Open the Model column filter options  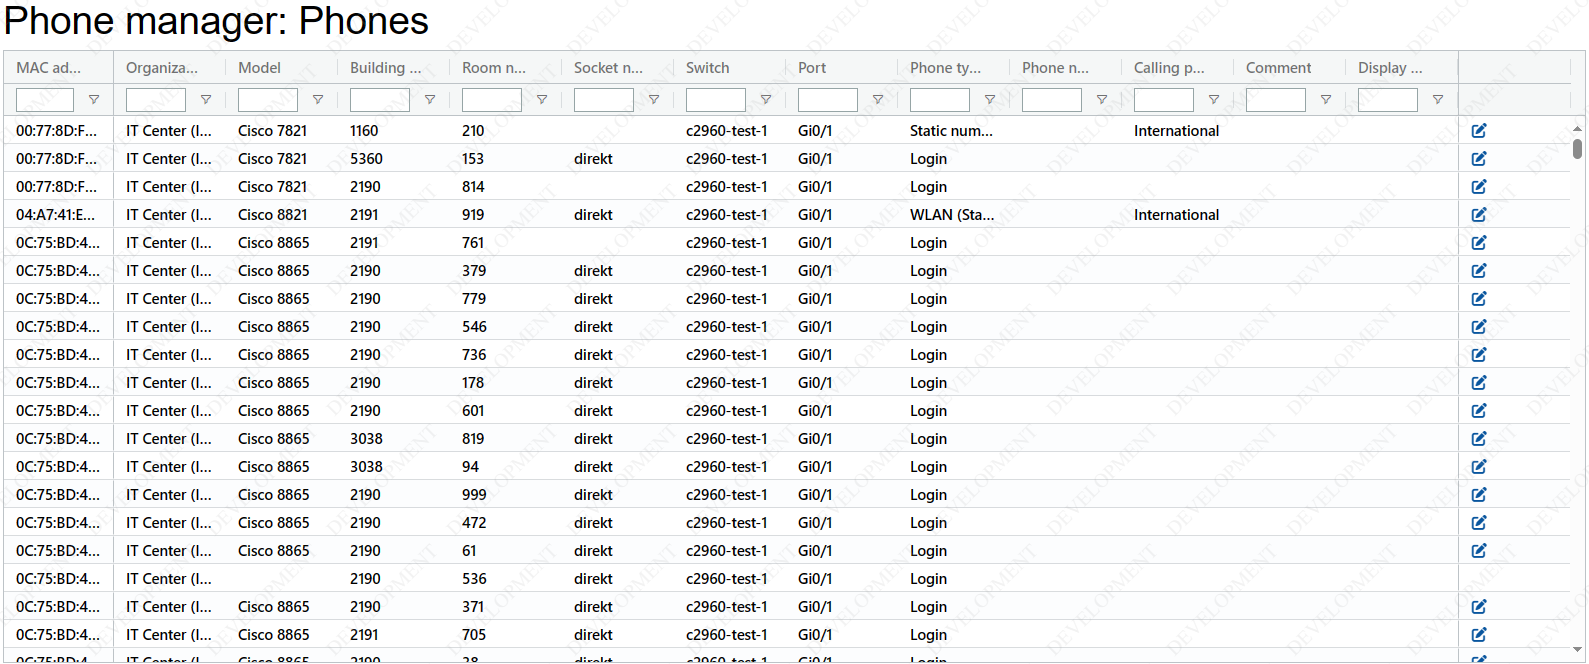tap(318, 100)
